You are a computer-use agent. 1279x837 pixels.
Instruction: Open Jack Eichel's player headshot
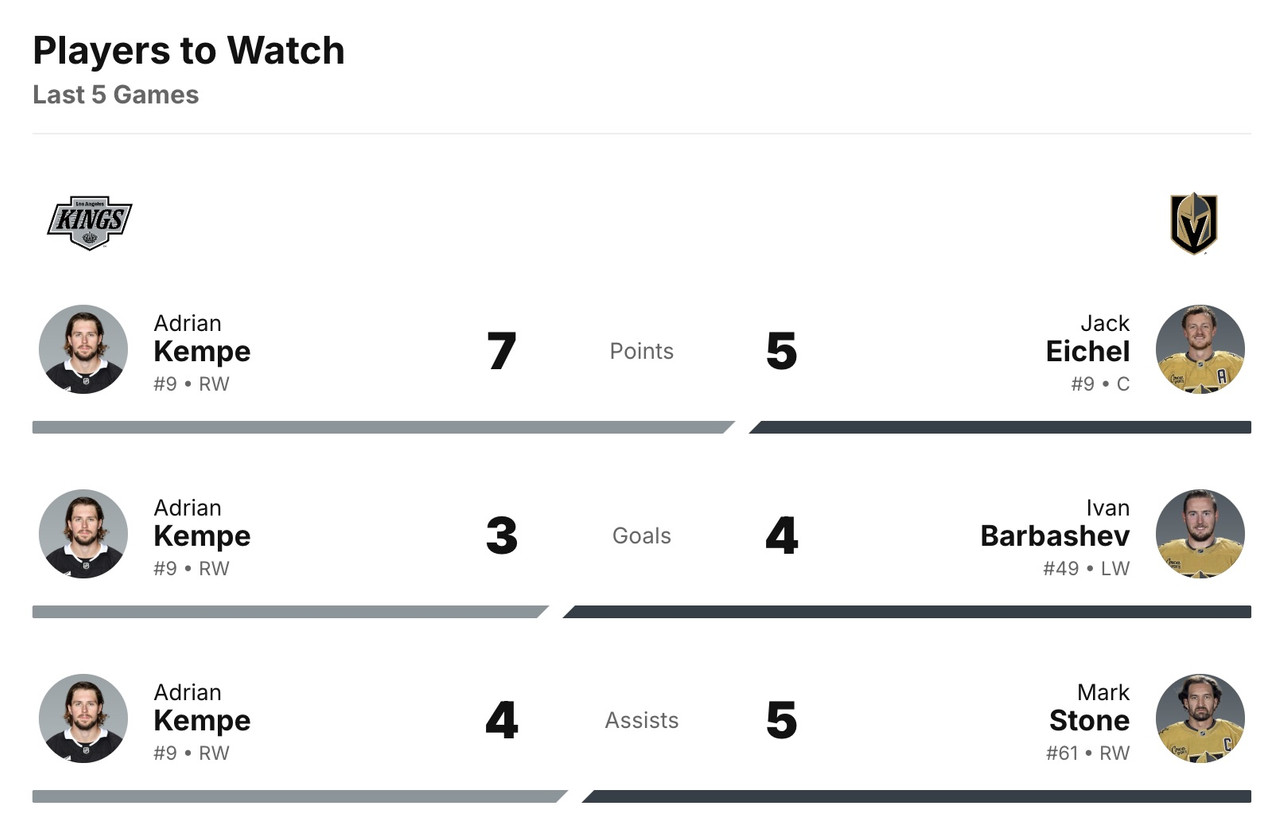(1200, 349)
